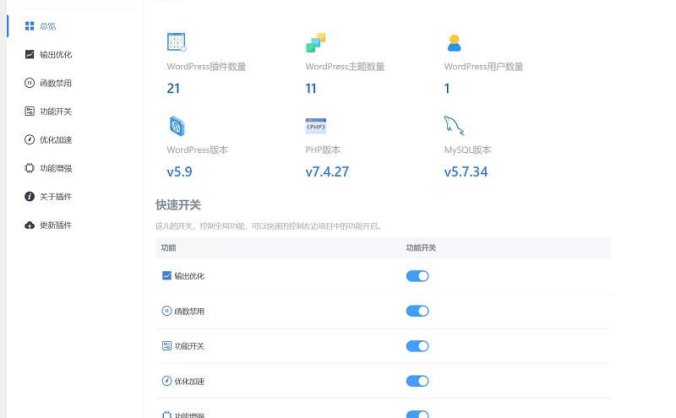The width and height of the screenshot is (676, 418).
Task: Click the WordPress version value v5.9
Action: (x=179, y=172)
